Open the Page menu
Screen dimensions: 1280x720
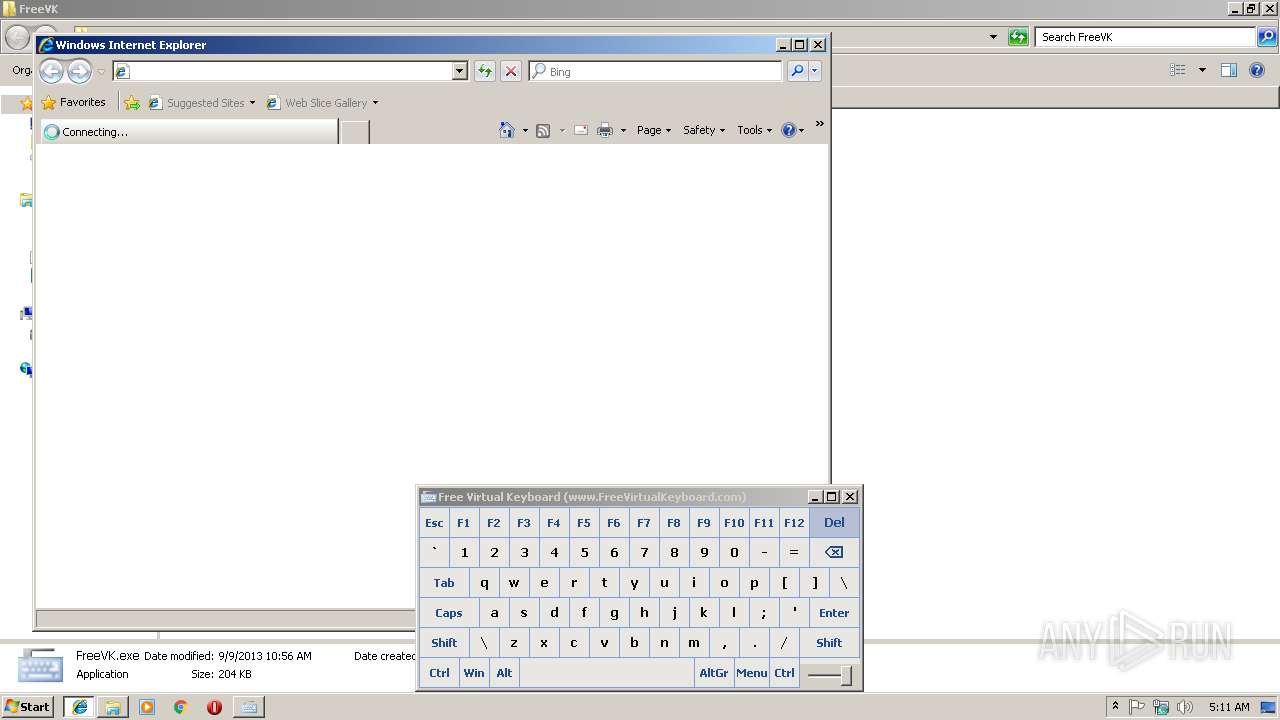coord(654,130)
